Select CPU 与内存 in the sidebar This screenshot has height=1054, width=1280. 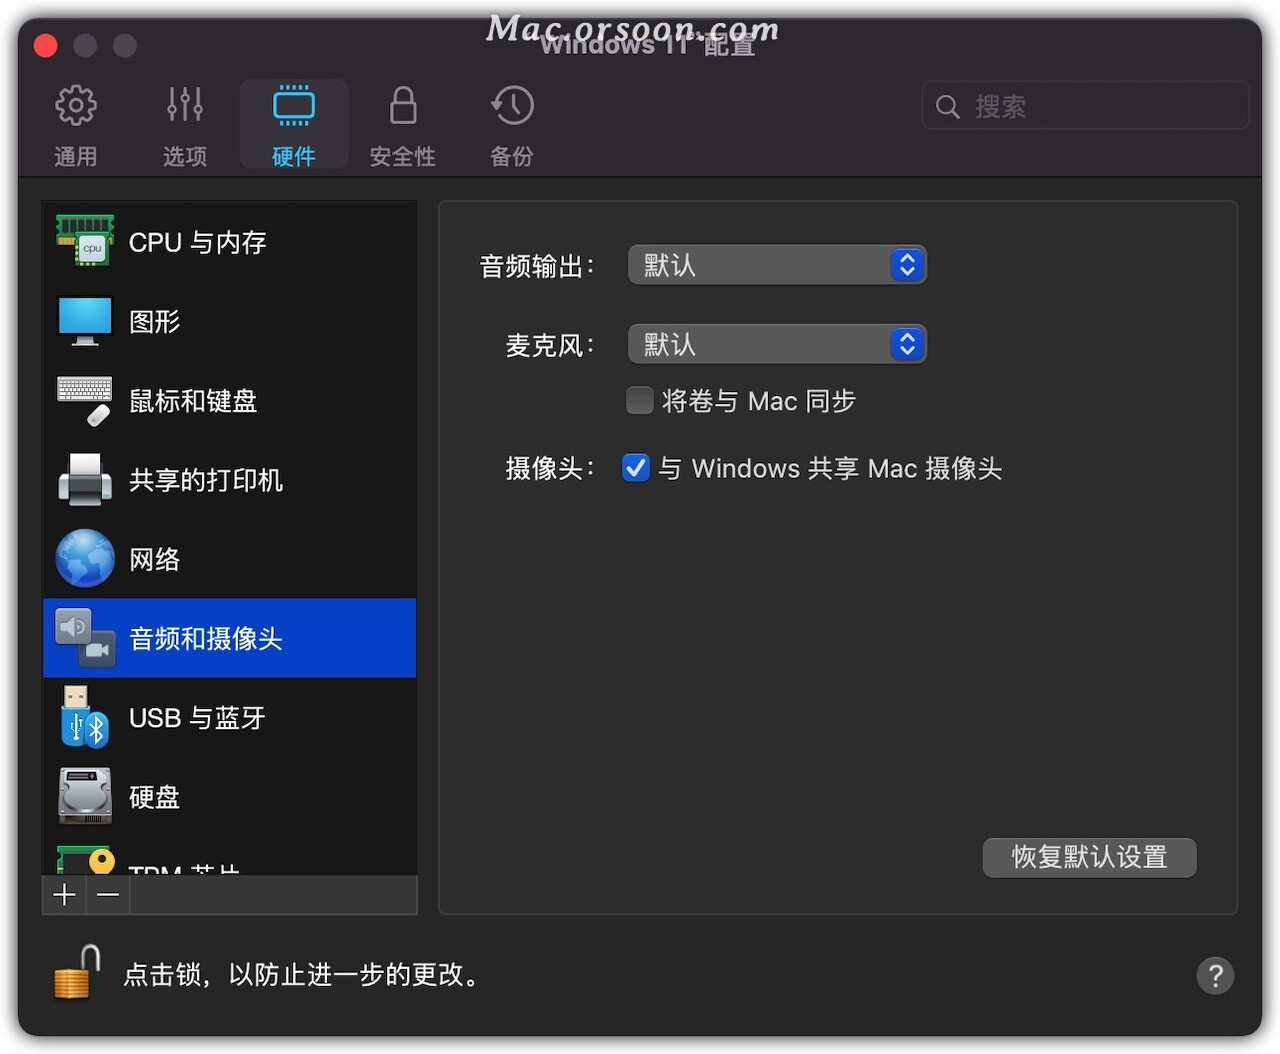pyautogui.click(x=230, y=242)
